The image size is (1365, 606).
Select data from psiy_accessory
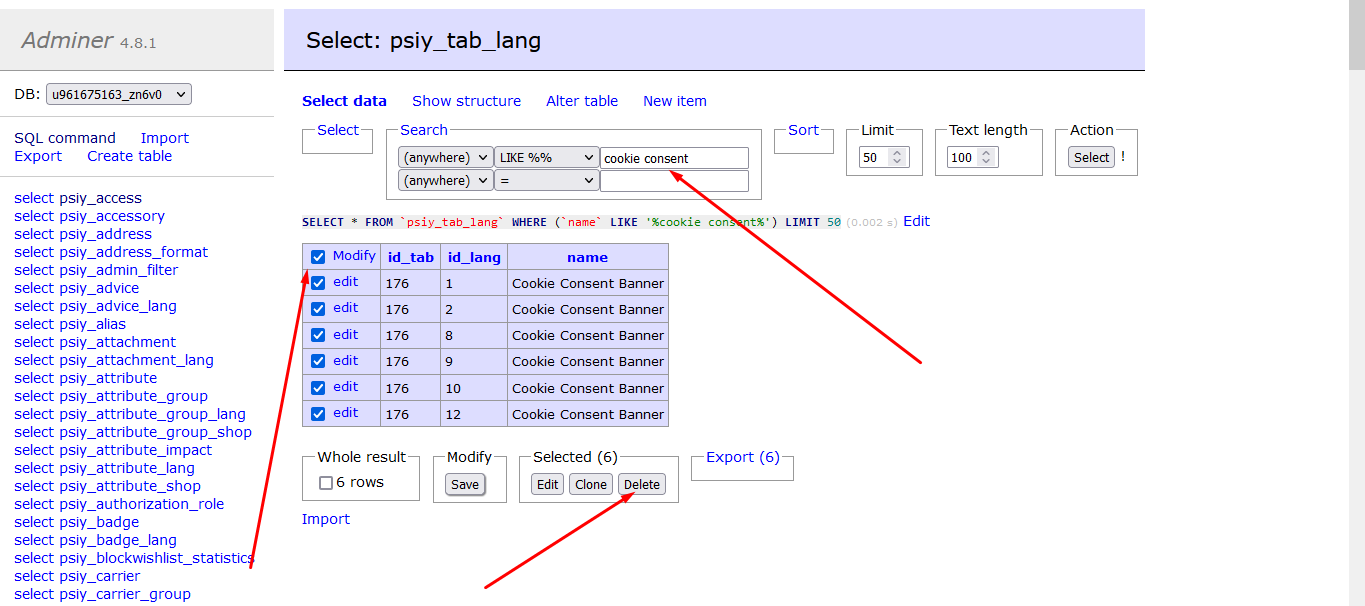(x=34, y=216)
